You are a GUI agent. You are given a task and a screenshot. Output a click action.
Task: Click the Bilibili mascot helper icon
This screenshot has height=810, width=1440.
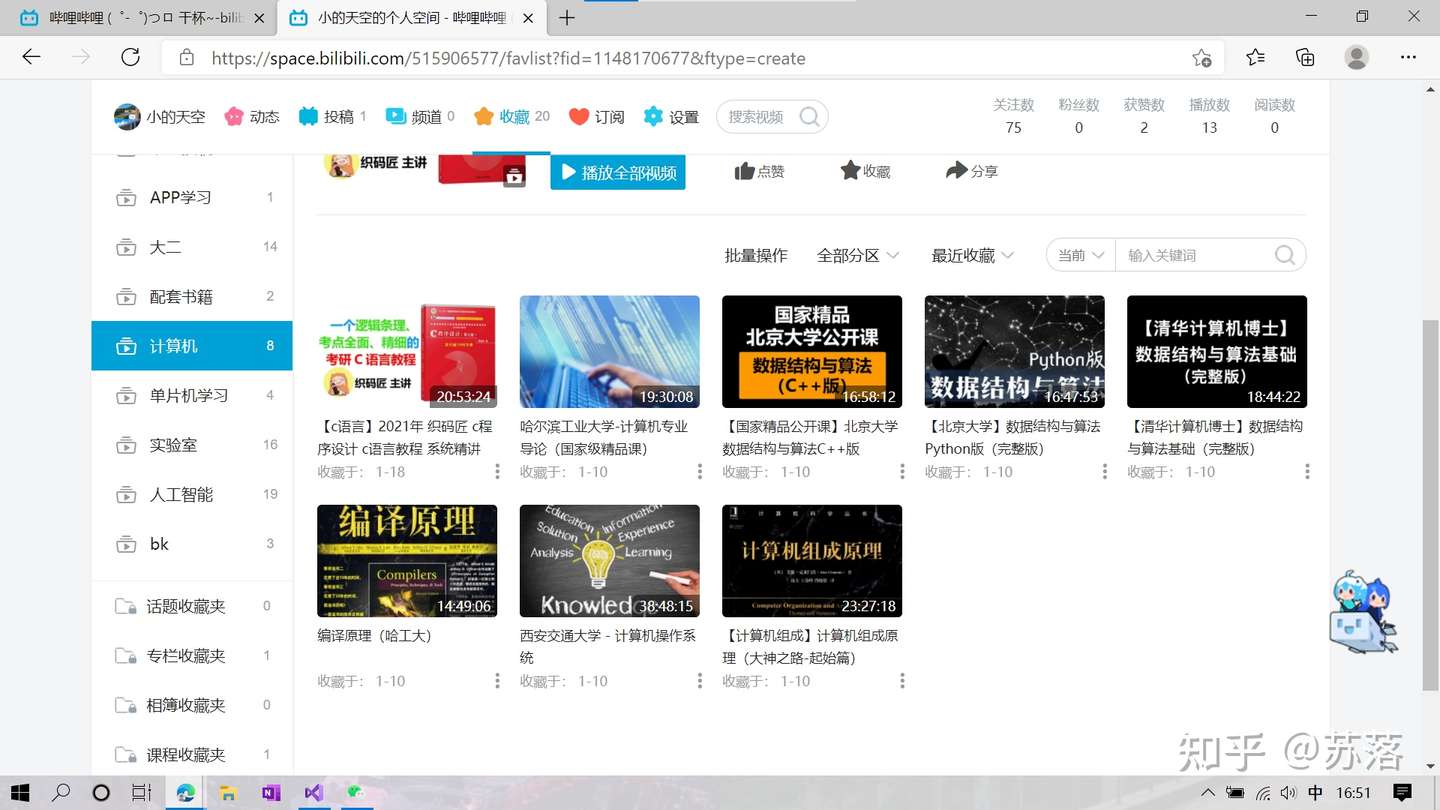coord(1362,613)
